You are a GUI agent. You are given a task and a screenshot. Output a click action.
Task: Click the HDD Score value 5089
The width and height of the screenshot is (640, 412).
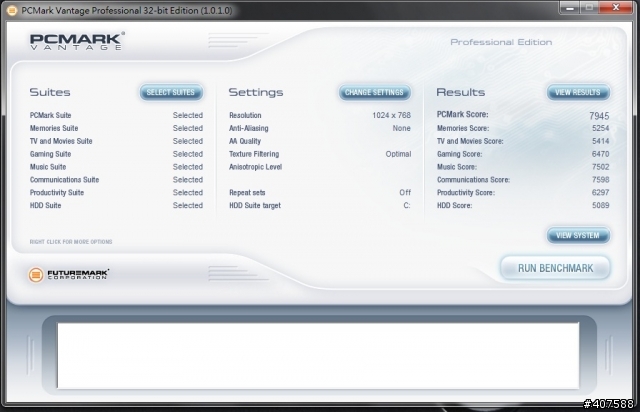(x=600, y=205)
